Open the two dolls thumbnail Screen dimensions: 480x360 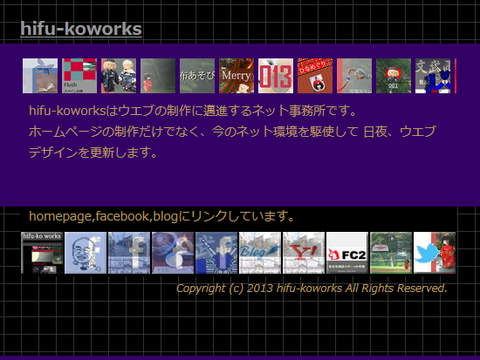[119, 76]
